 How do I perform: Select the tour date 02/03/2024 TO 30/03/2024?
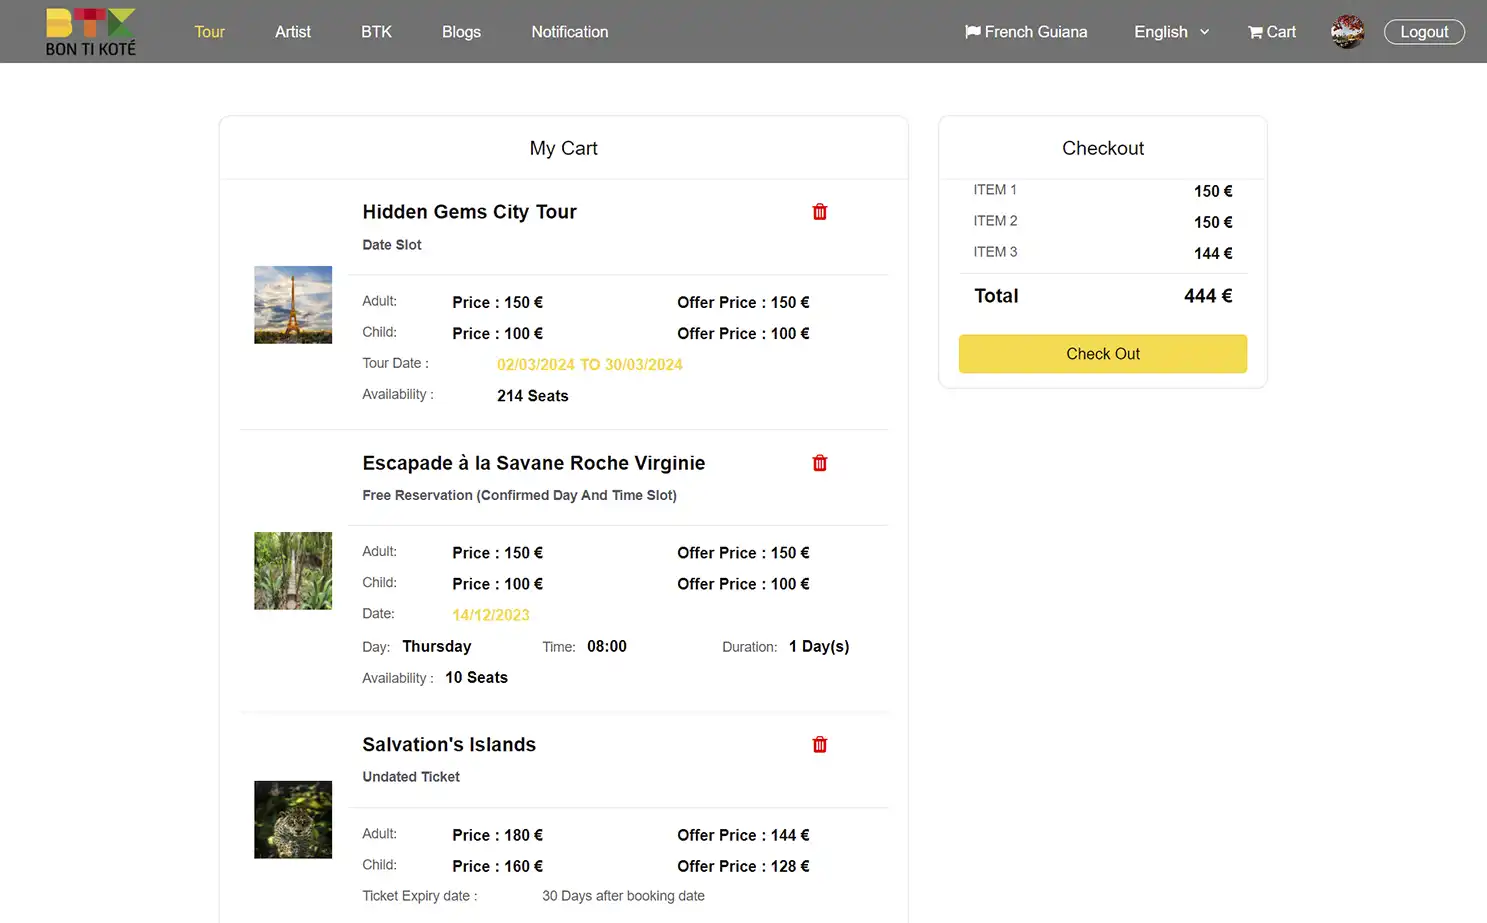coord(589,364)
